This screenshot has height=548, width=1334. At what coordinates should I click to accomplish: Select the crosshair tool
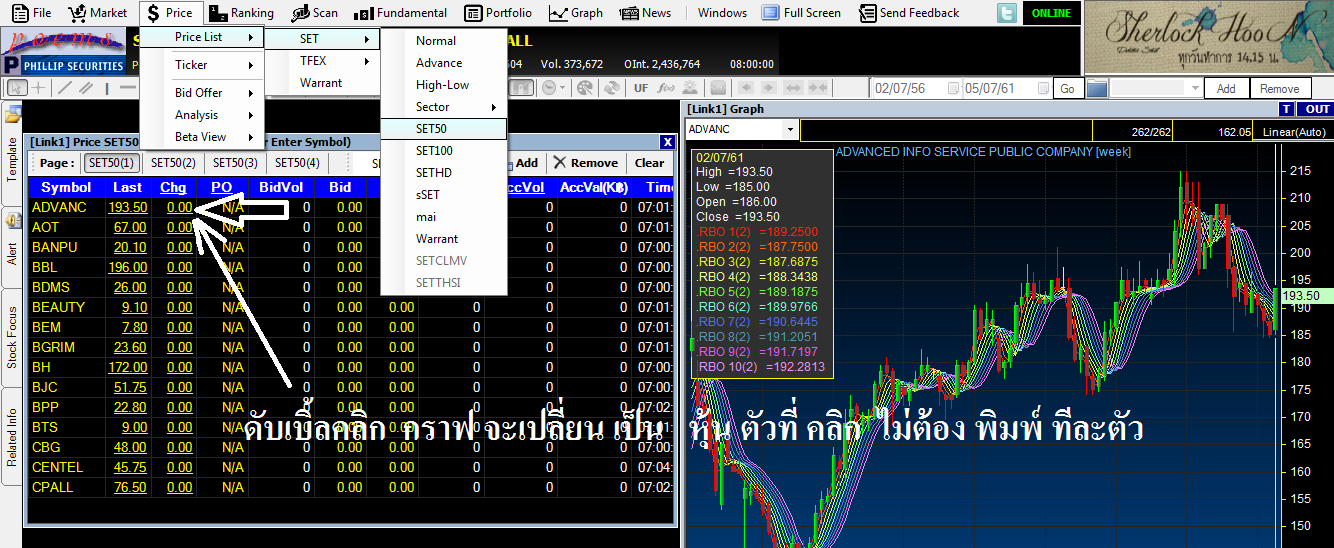[x=38, y=88]
